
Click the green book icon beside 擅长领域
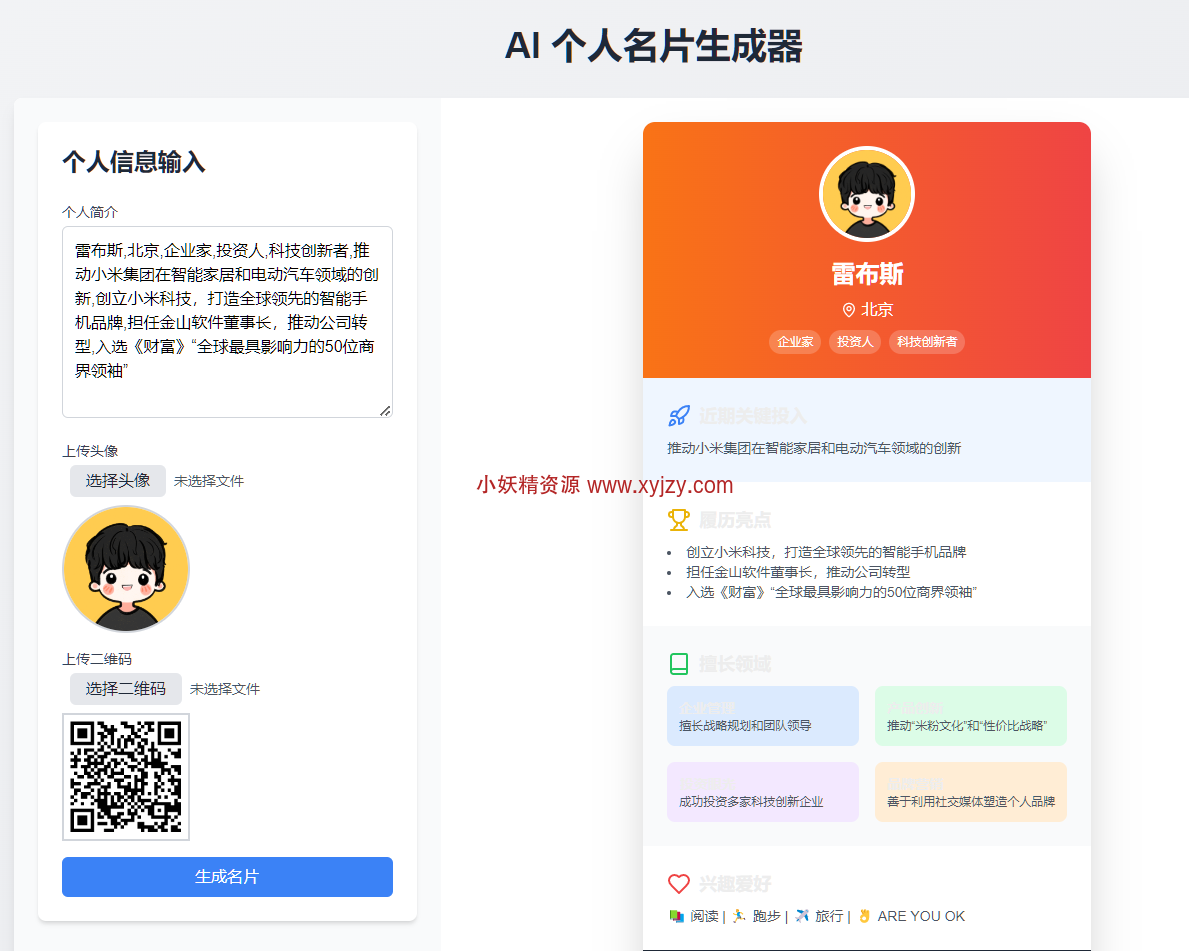679,664
